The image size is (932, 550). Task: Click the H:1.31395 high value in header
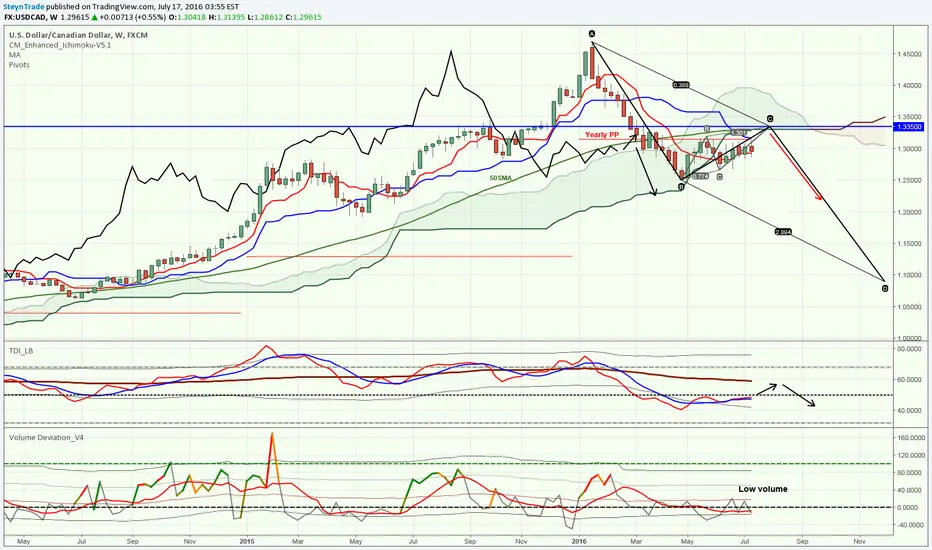tap(226, 17)
